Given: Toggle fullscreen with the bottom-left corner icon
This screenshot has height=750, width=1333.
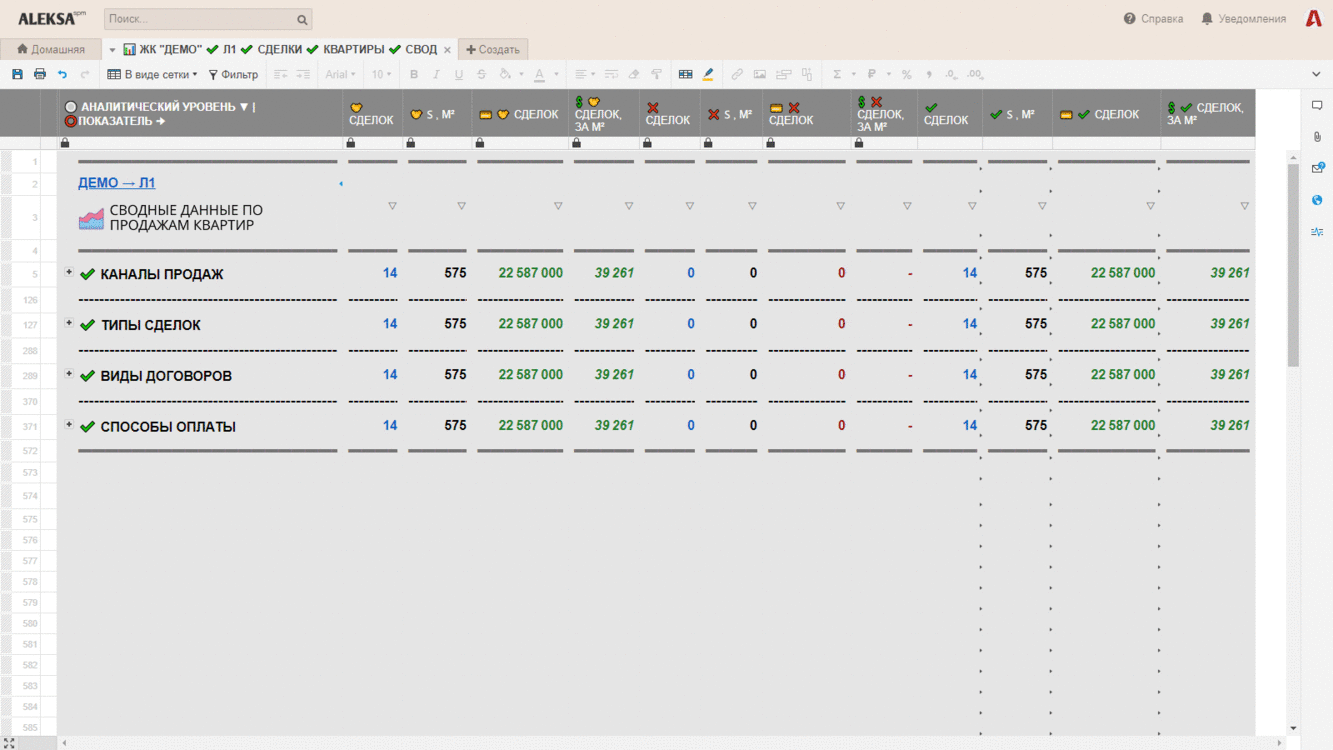Looking at the screenshot, I should click(x=9, y=743).
